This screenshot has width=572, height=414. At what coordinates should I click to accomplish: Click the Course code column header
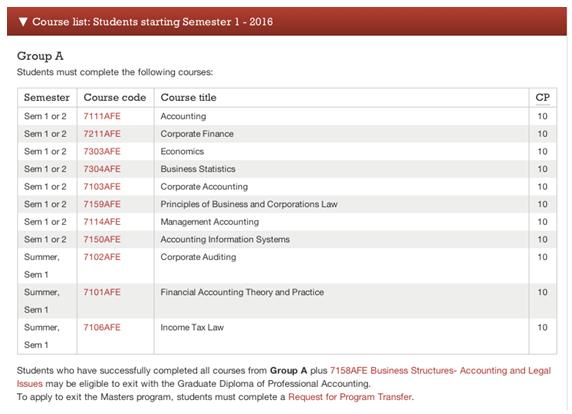pos(115,97)
